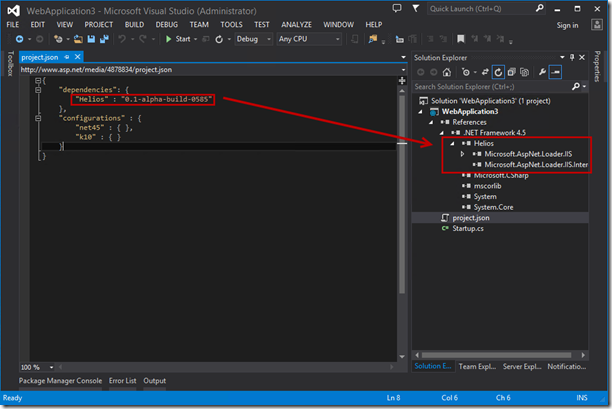The width and height of the screenshot is (612, 409).
Task: Click the Sign in link
Action: (x=567, y=25)
